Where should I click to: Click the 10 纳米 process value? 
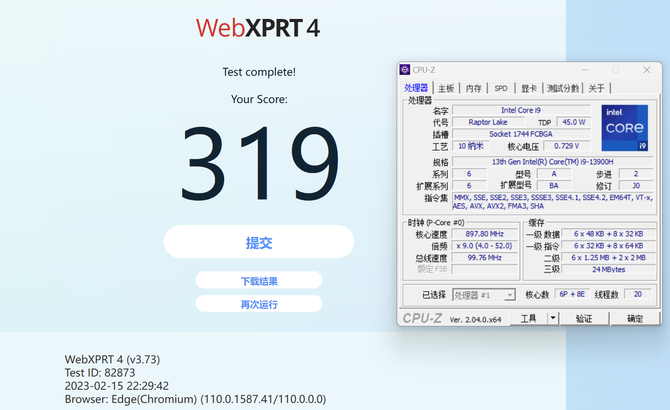coord(470,146)
